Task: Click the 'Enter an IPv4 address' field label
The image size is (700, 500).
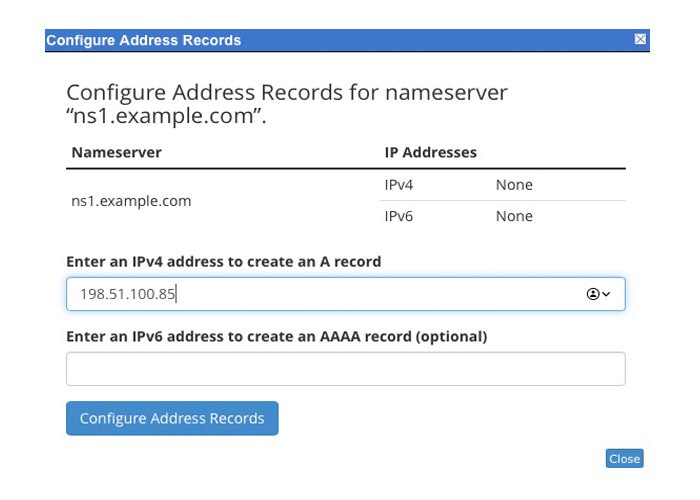Action: point(223,262)
